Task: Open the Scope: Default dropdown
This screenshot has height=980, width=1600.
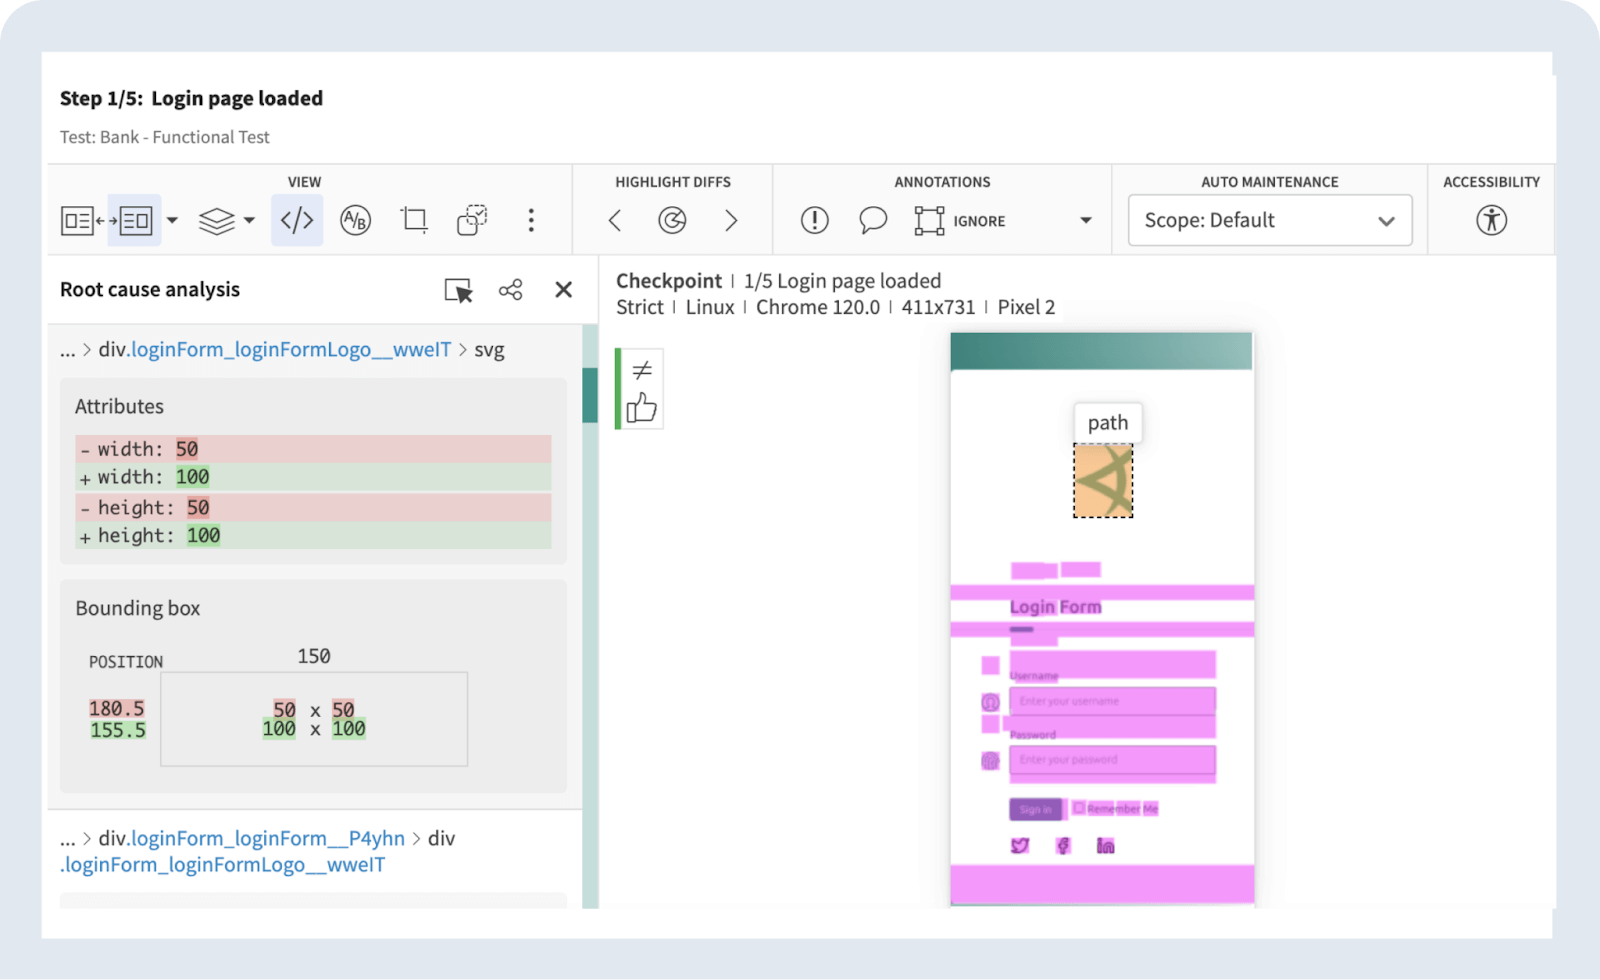Action: pyautogui.click(x=1269, y=220)
